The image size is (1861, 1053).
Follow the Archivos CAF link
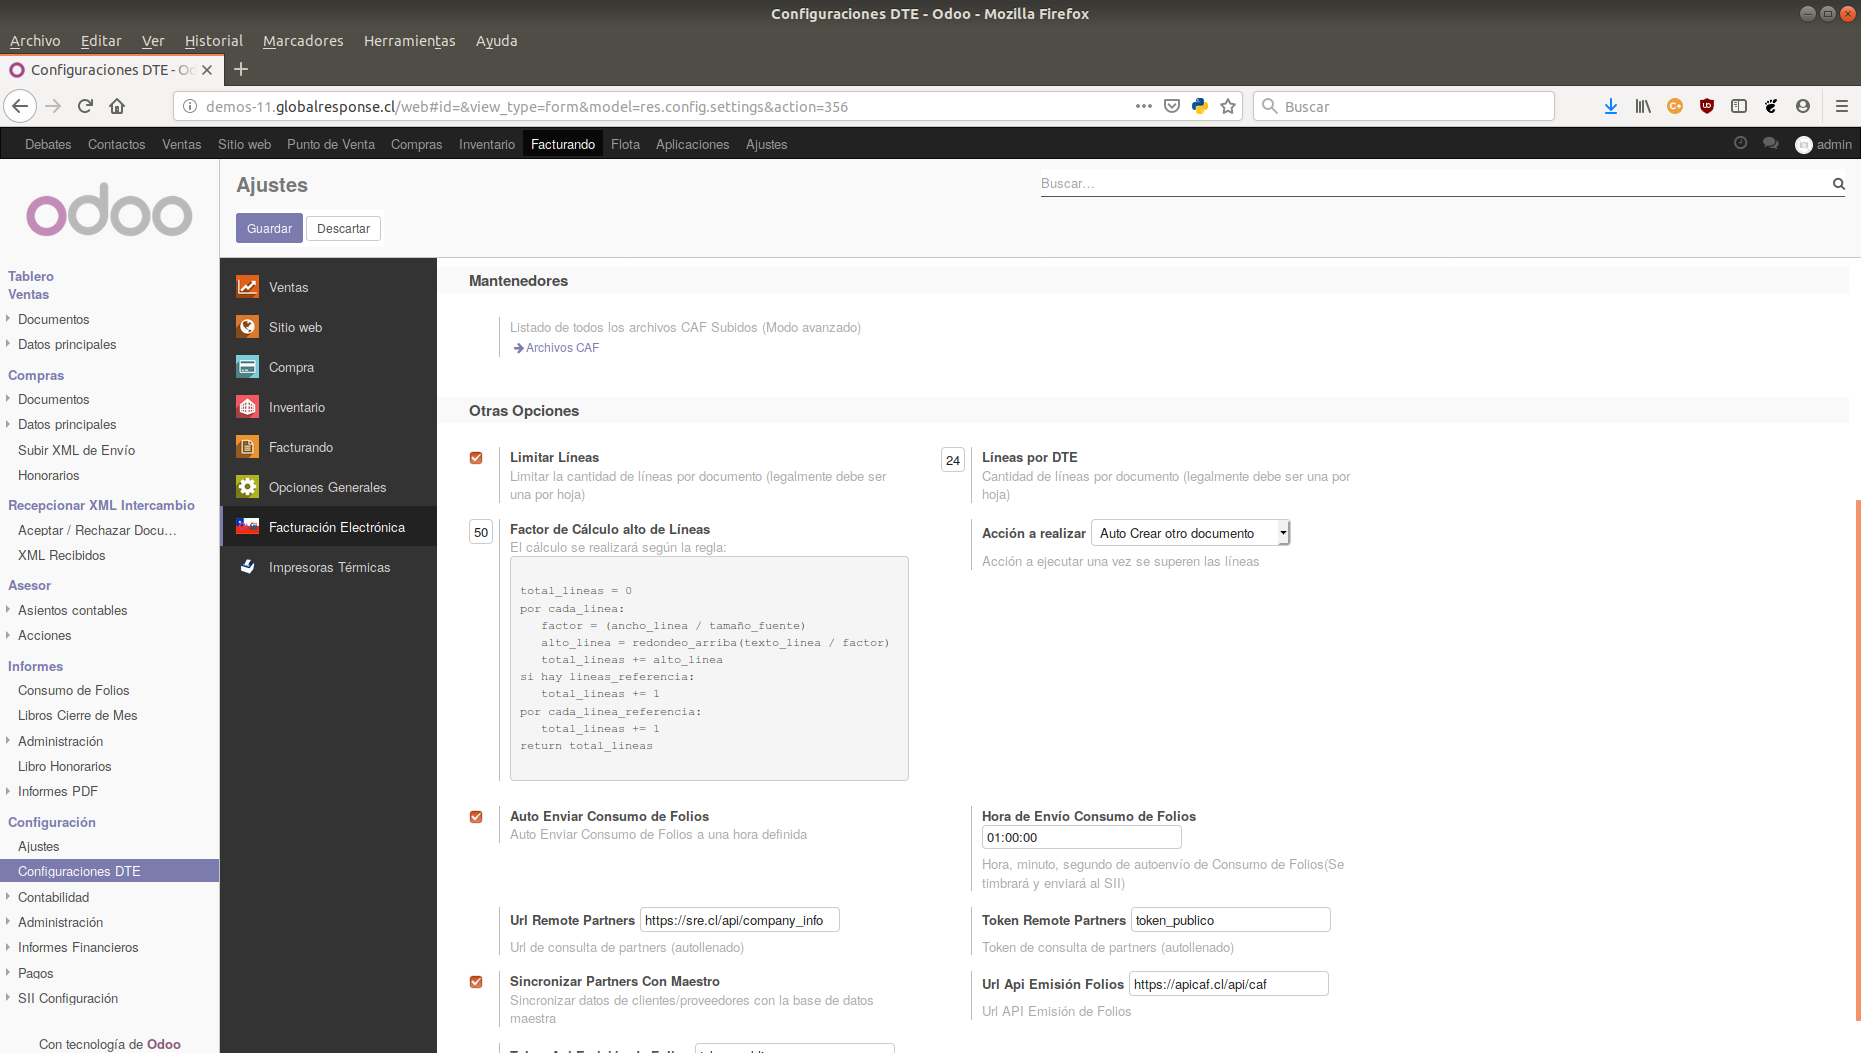pyautogui.click(x=562, y=348)
